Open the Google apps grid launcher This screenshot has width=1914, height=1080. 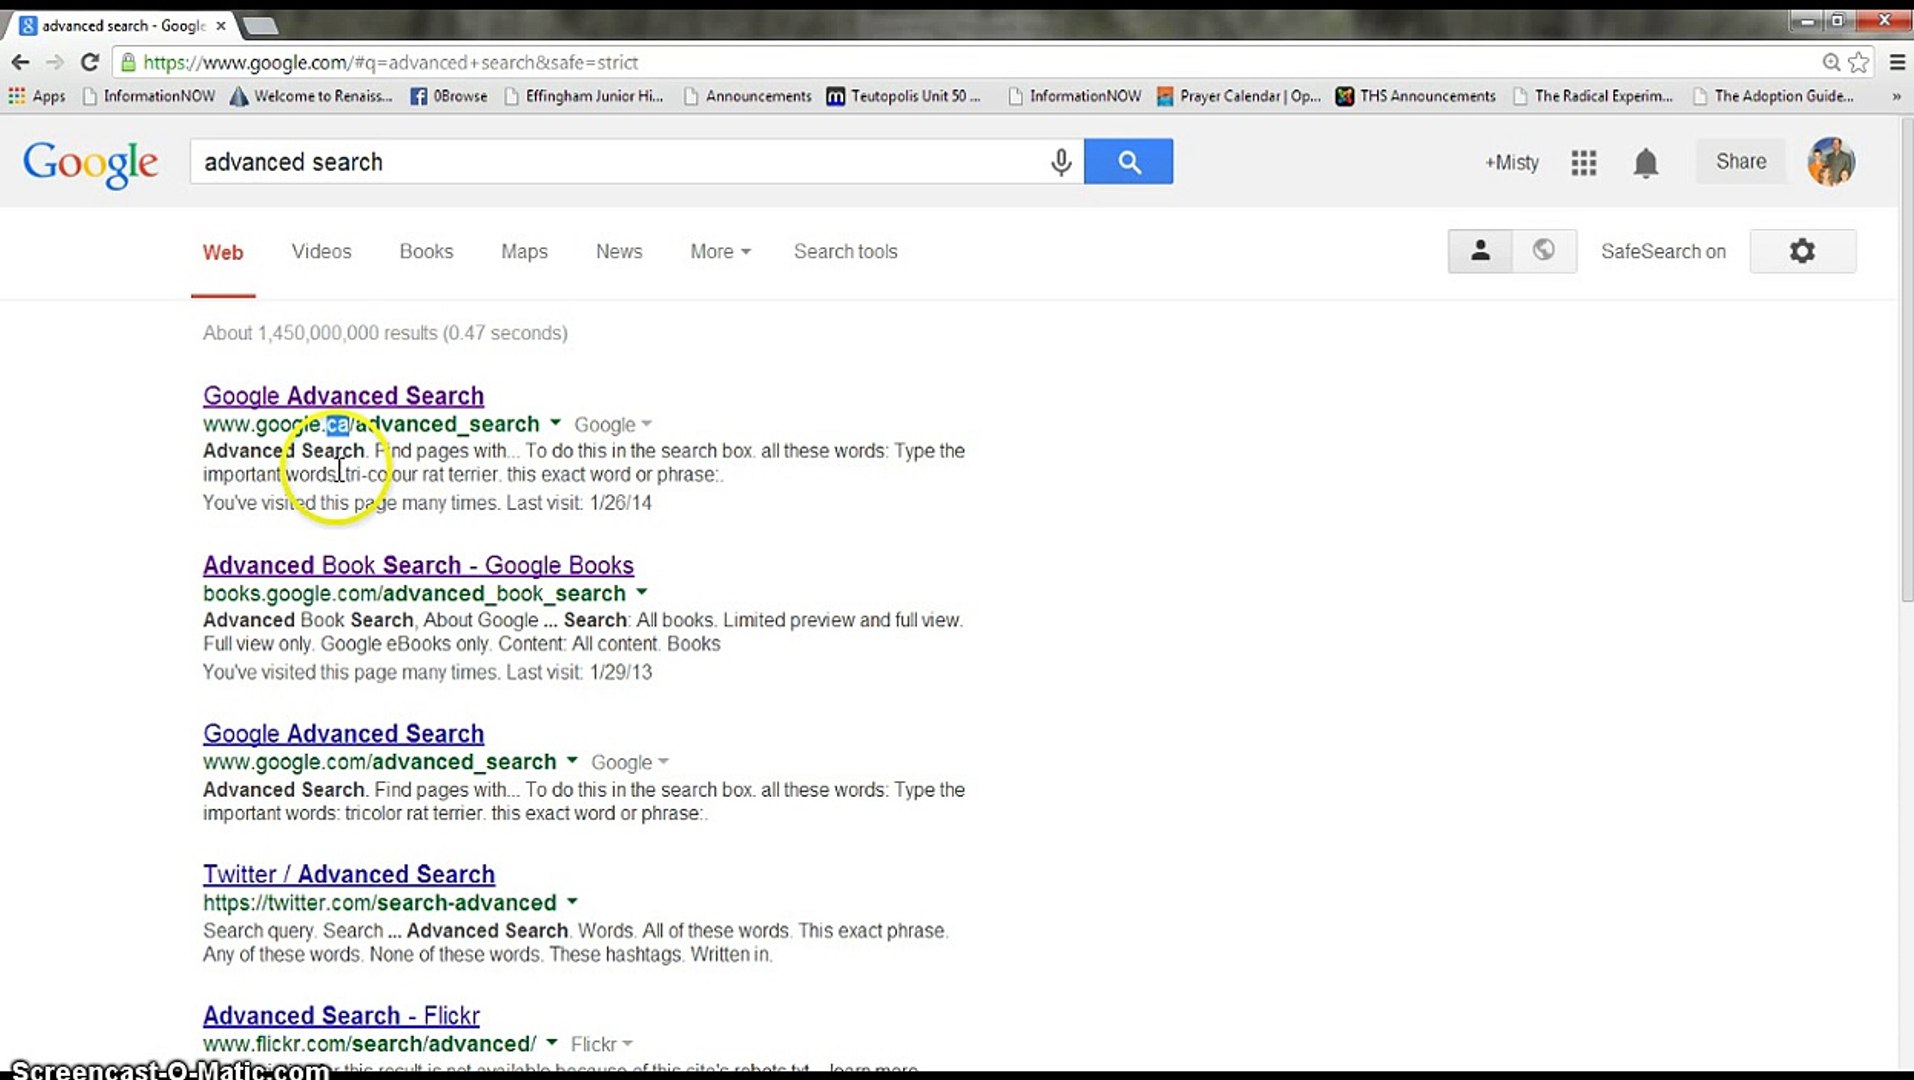[1584, 162]
